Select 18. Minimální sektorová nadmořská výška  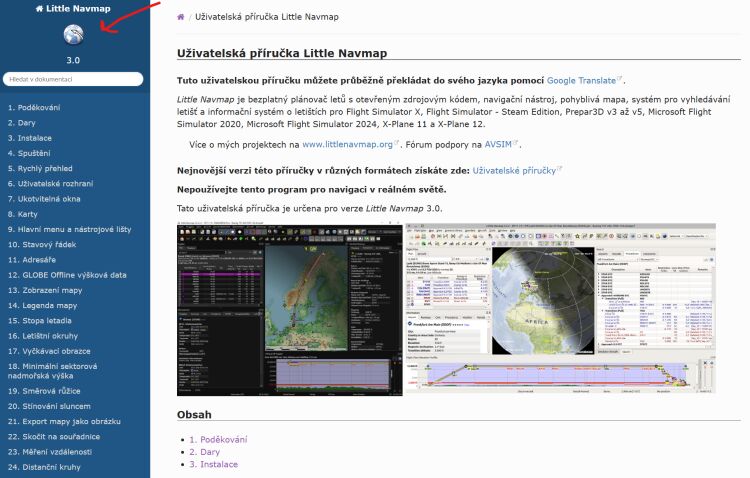[x=52, y=371]
